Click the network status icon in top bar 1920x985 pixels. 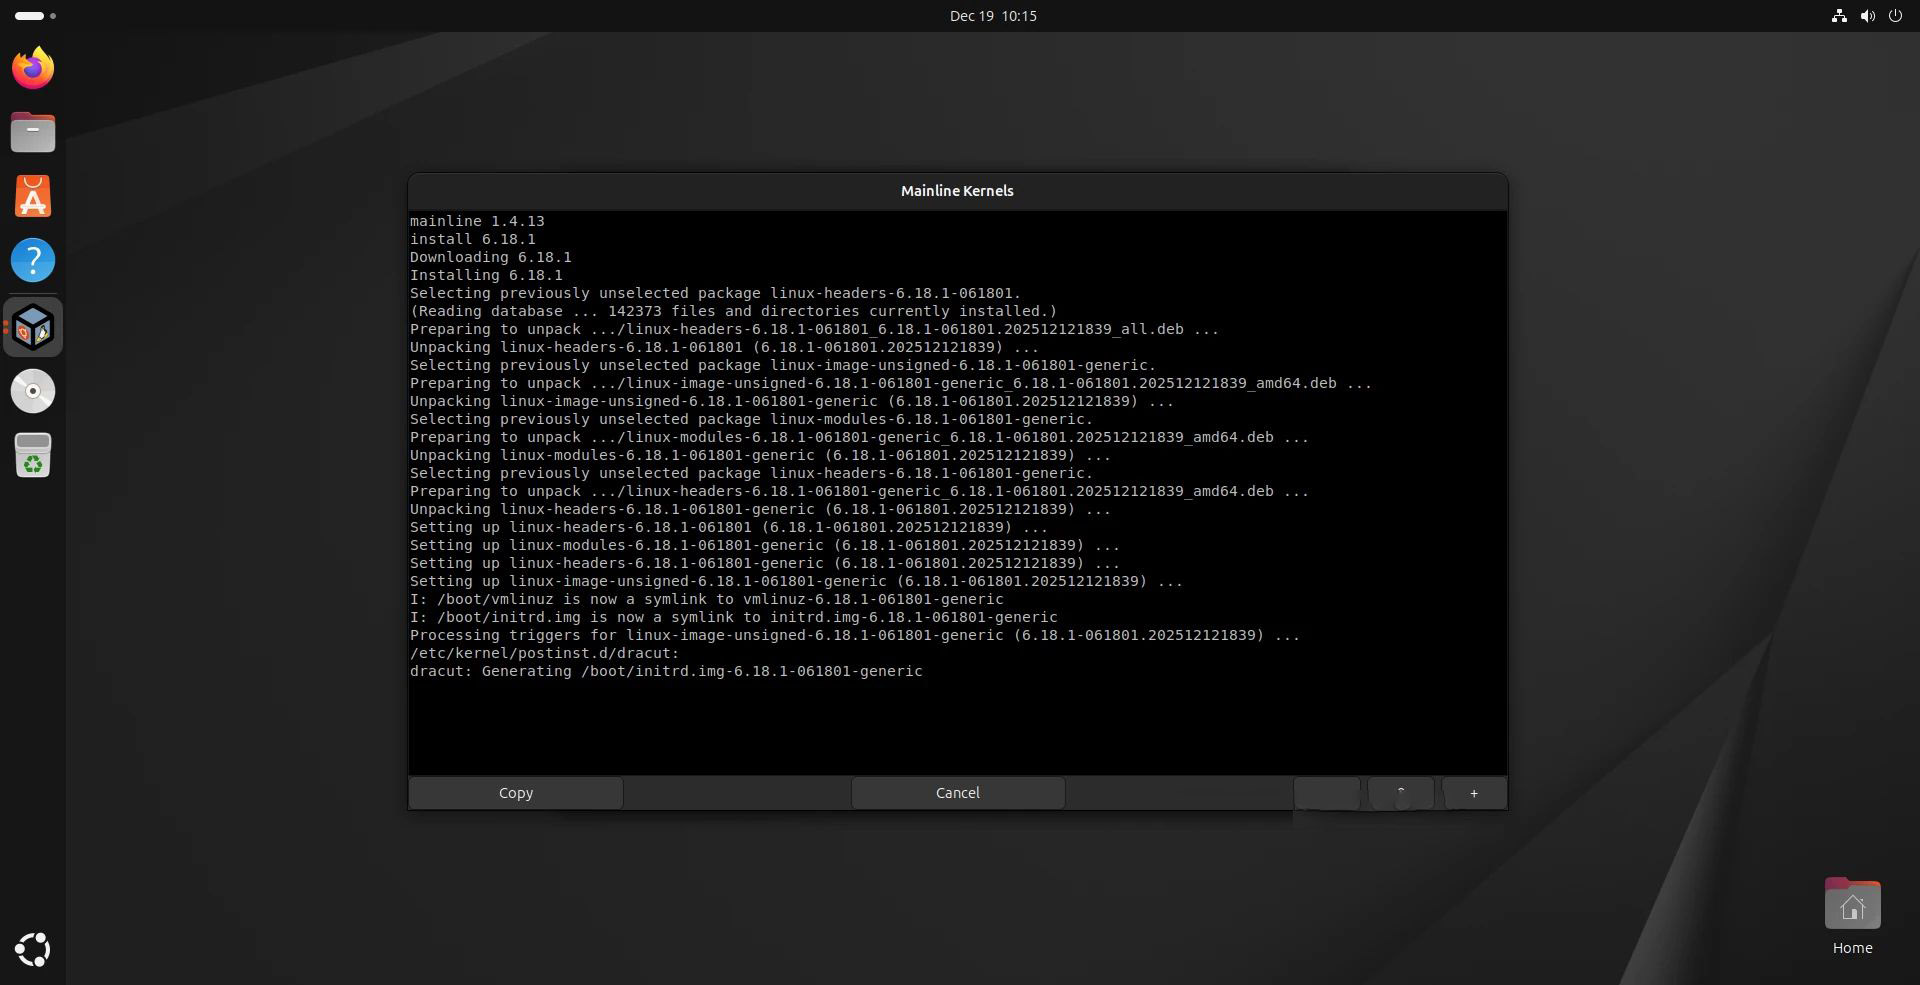point(1838,16)
